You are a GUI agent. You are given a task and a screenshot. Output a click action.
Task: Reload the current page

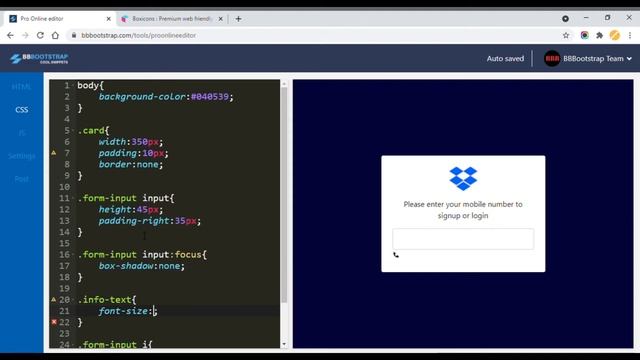[40, 36]
